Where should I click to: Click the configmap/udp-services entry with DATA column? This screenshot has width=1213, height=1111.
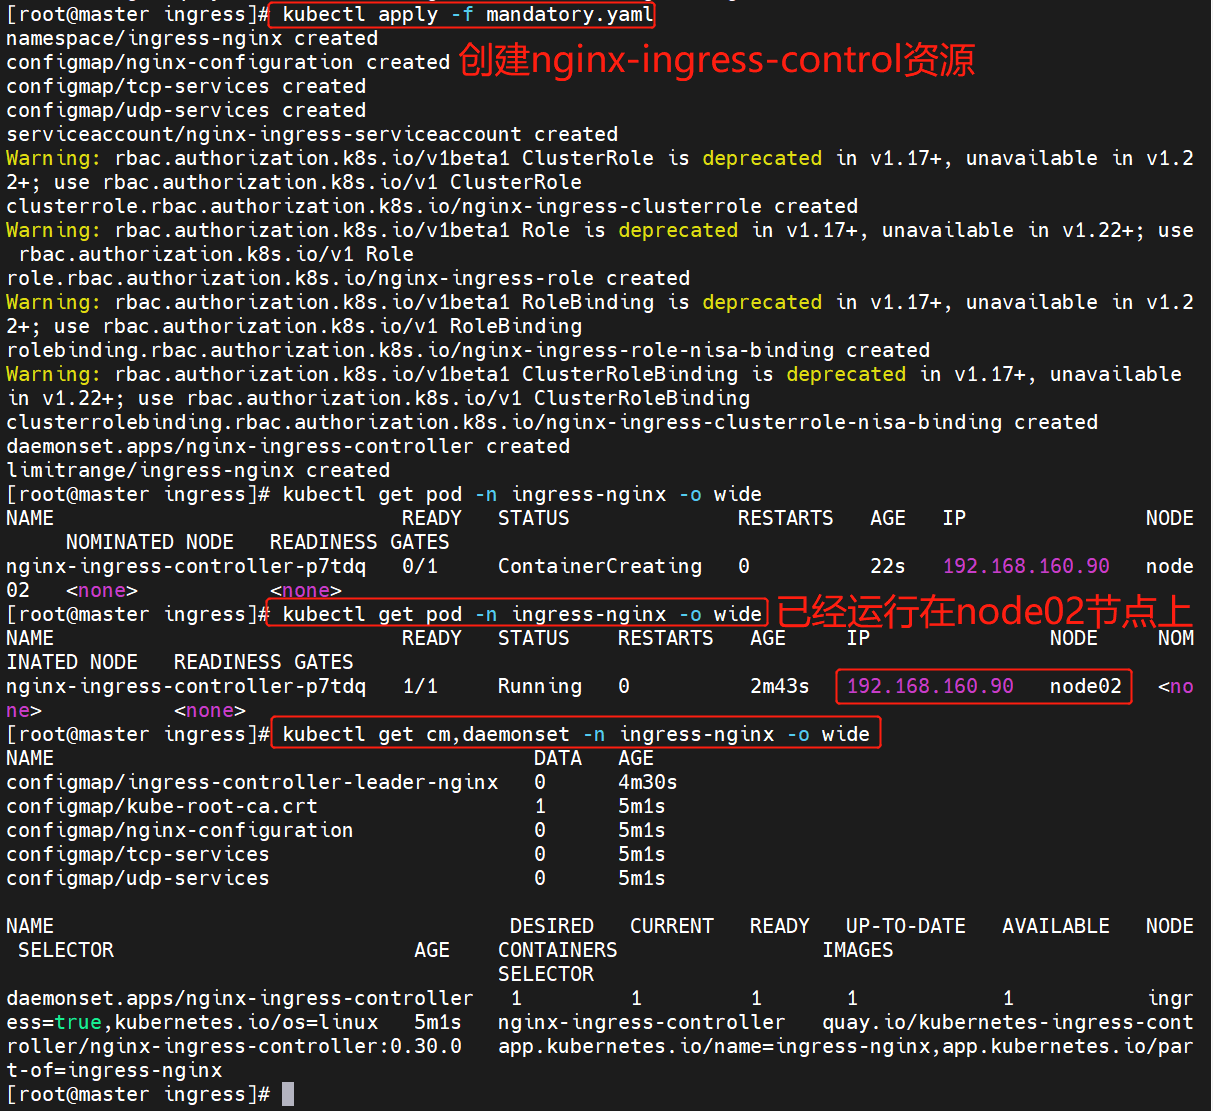pos(138,878)
